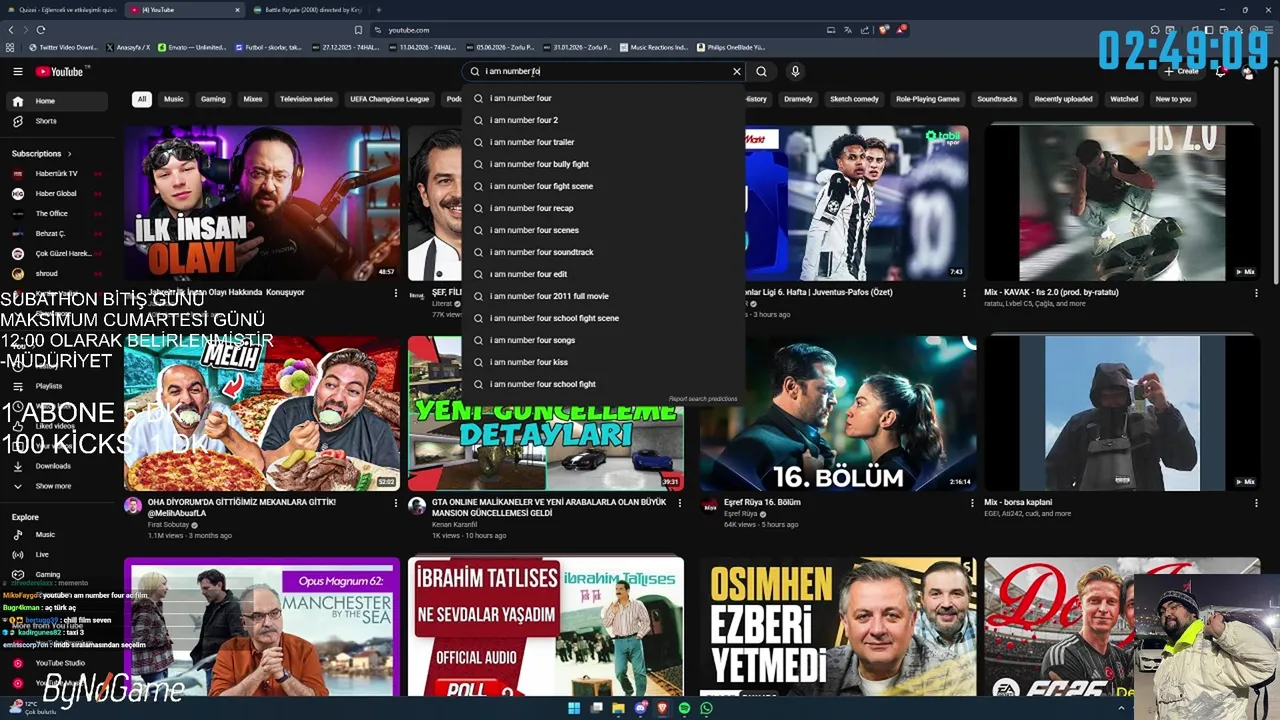Viewport: 1280px width, 720px height.
Task: Open the Juventus-Pafos highlights thumbnail
Action: tap(858, 203)
